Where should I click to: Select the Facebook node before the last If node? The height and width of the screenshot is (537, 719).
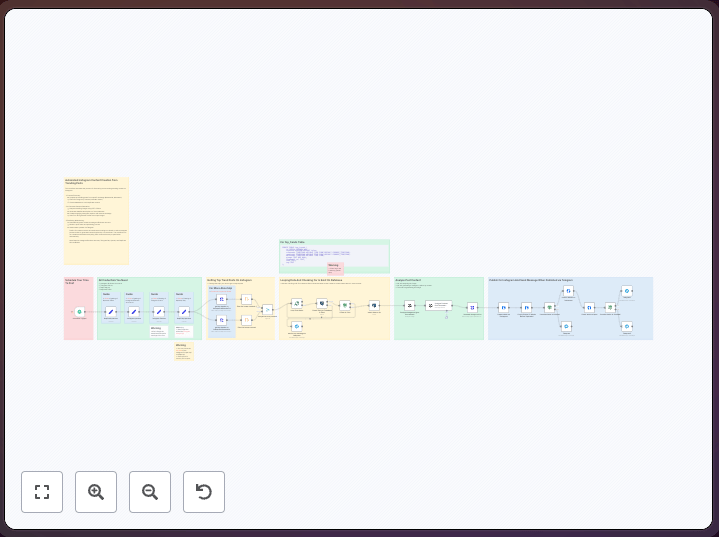[589, 308]
